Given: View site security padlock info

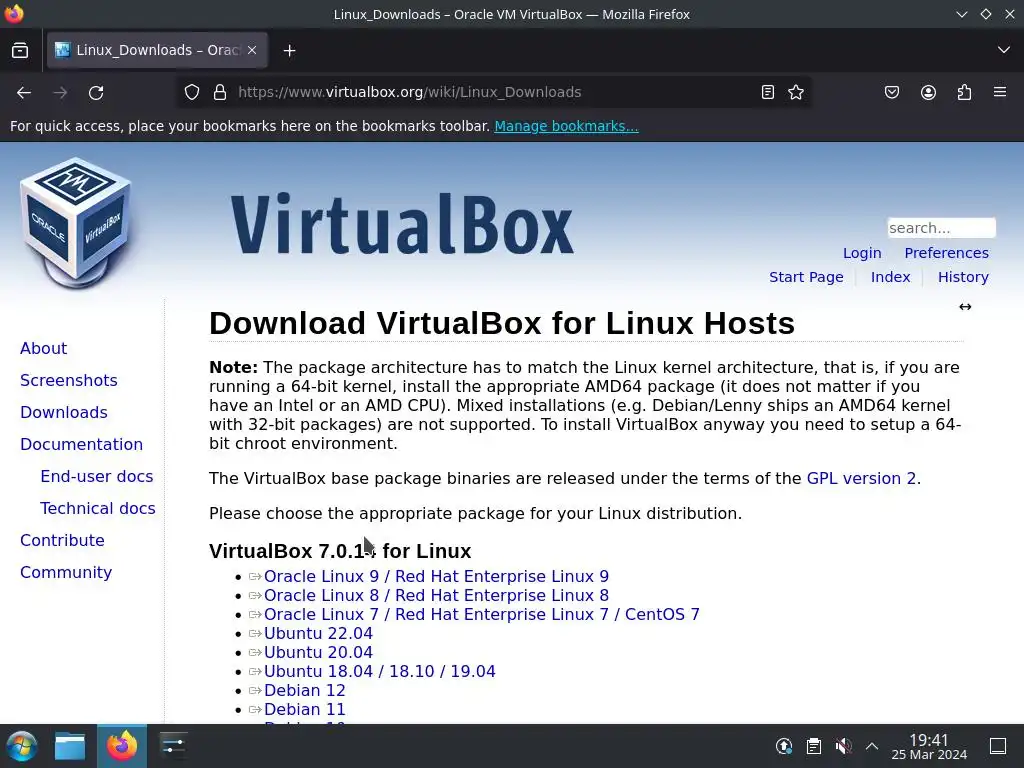Looking at the screenshot, I should [x=220, y=92].
